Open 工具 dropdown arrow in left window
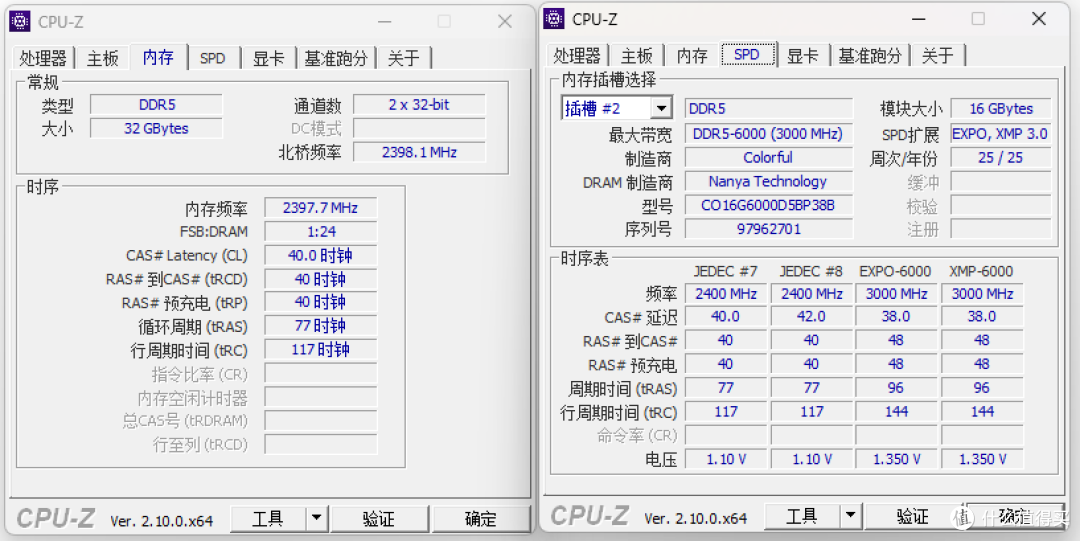Viewport: 1080px width, 541px height. click(x=317, y=518)
